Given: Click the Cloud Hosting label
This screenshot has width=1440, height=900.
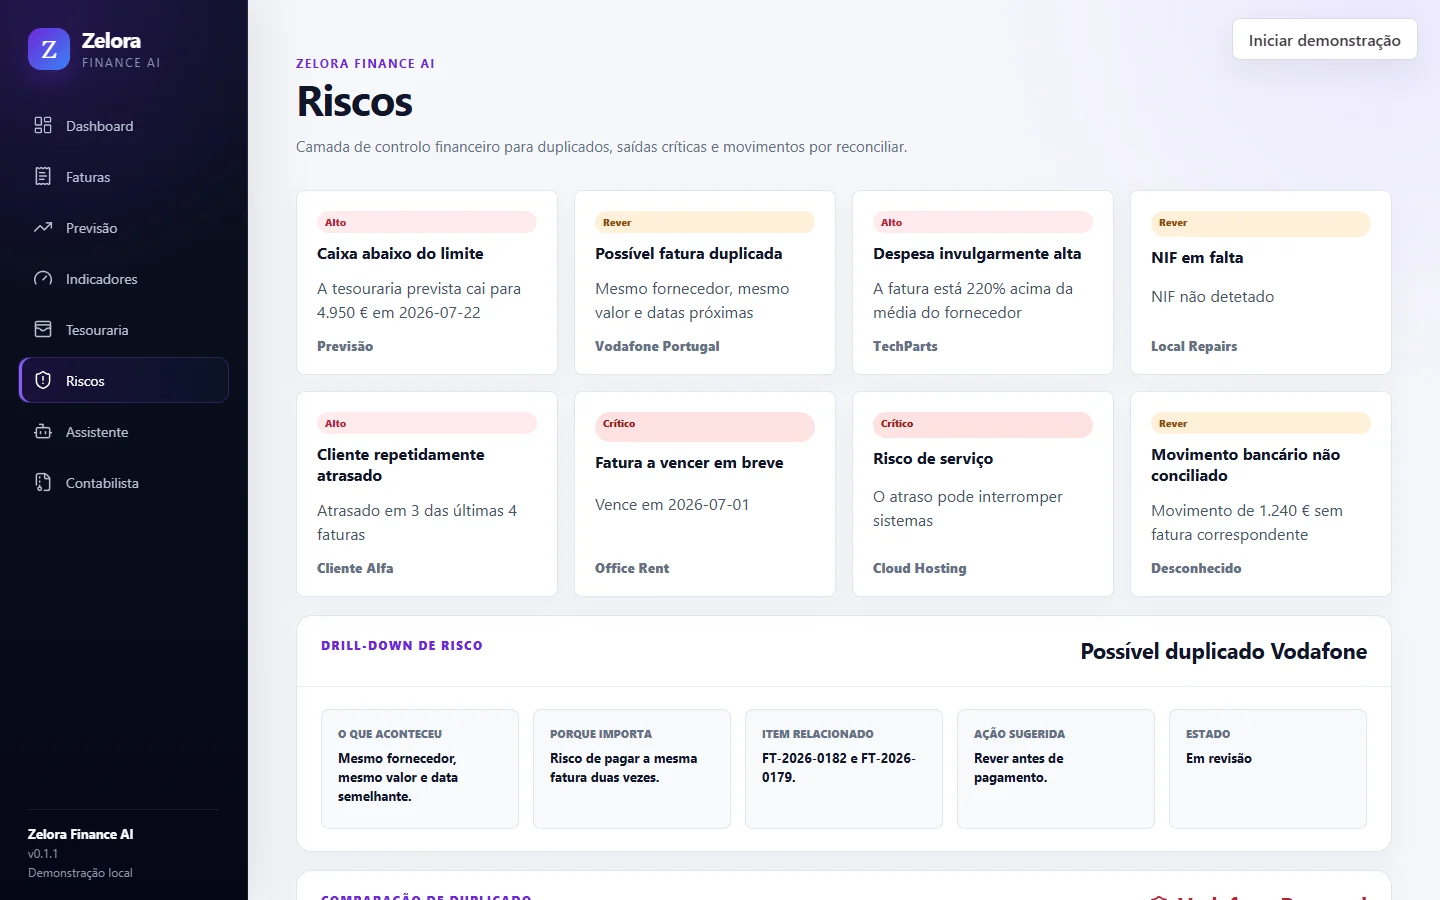Looking at the screenshot, I should 920,568.
